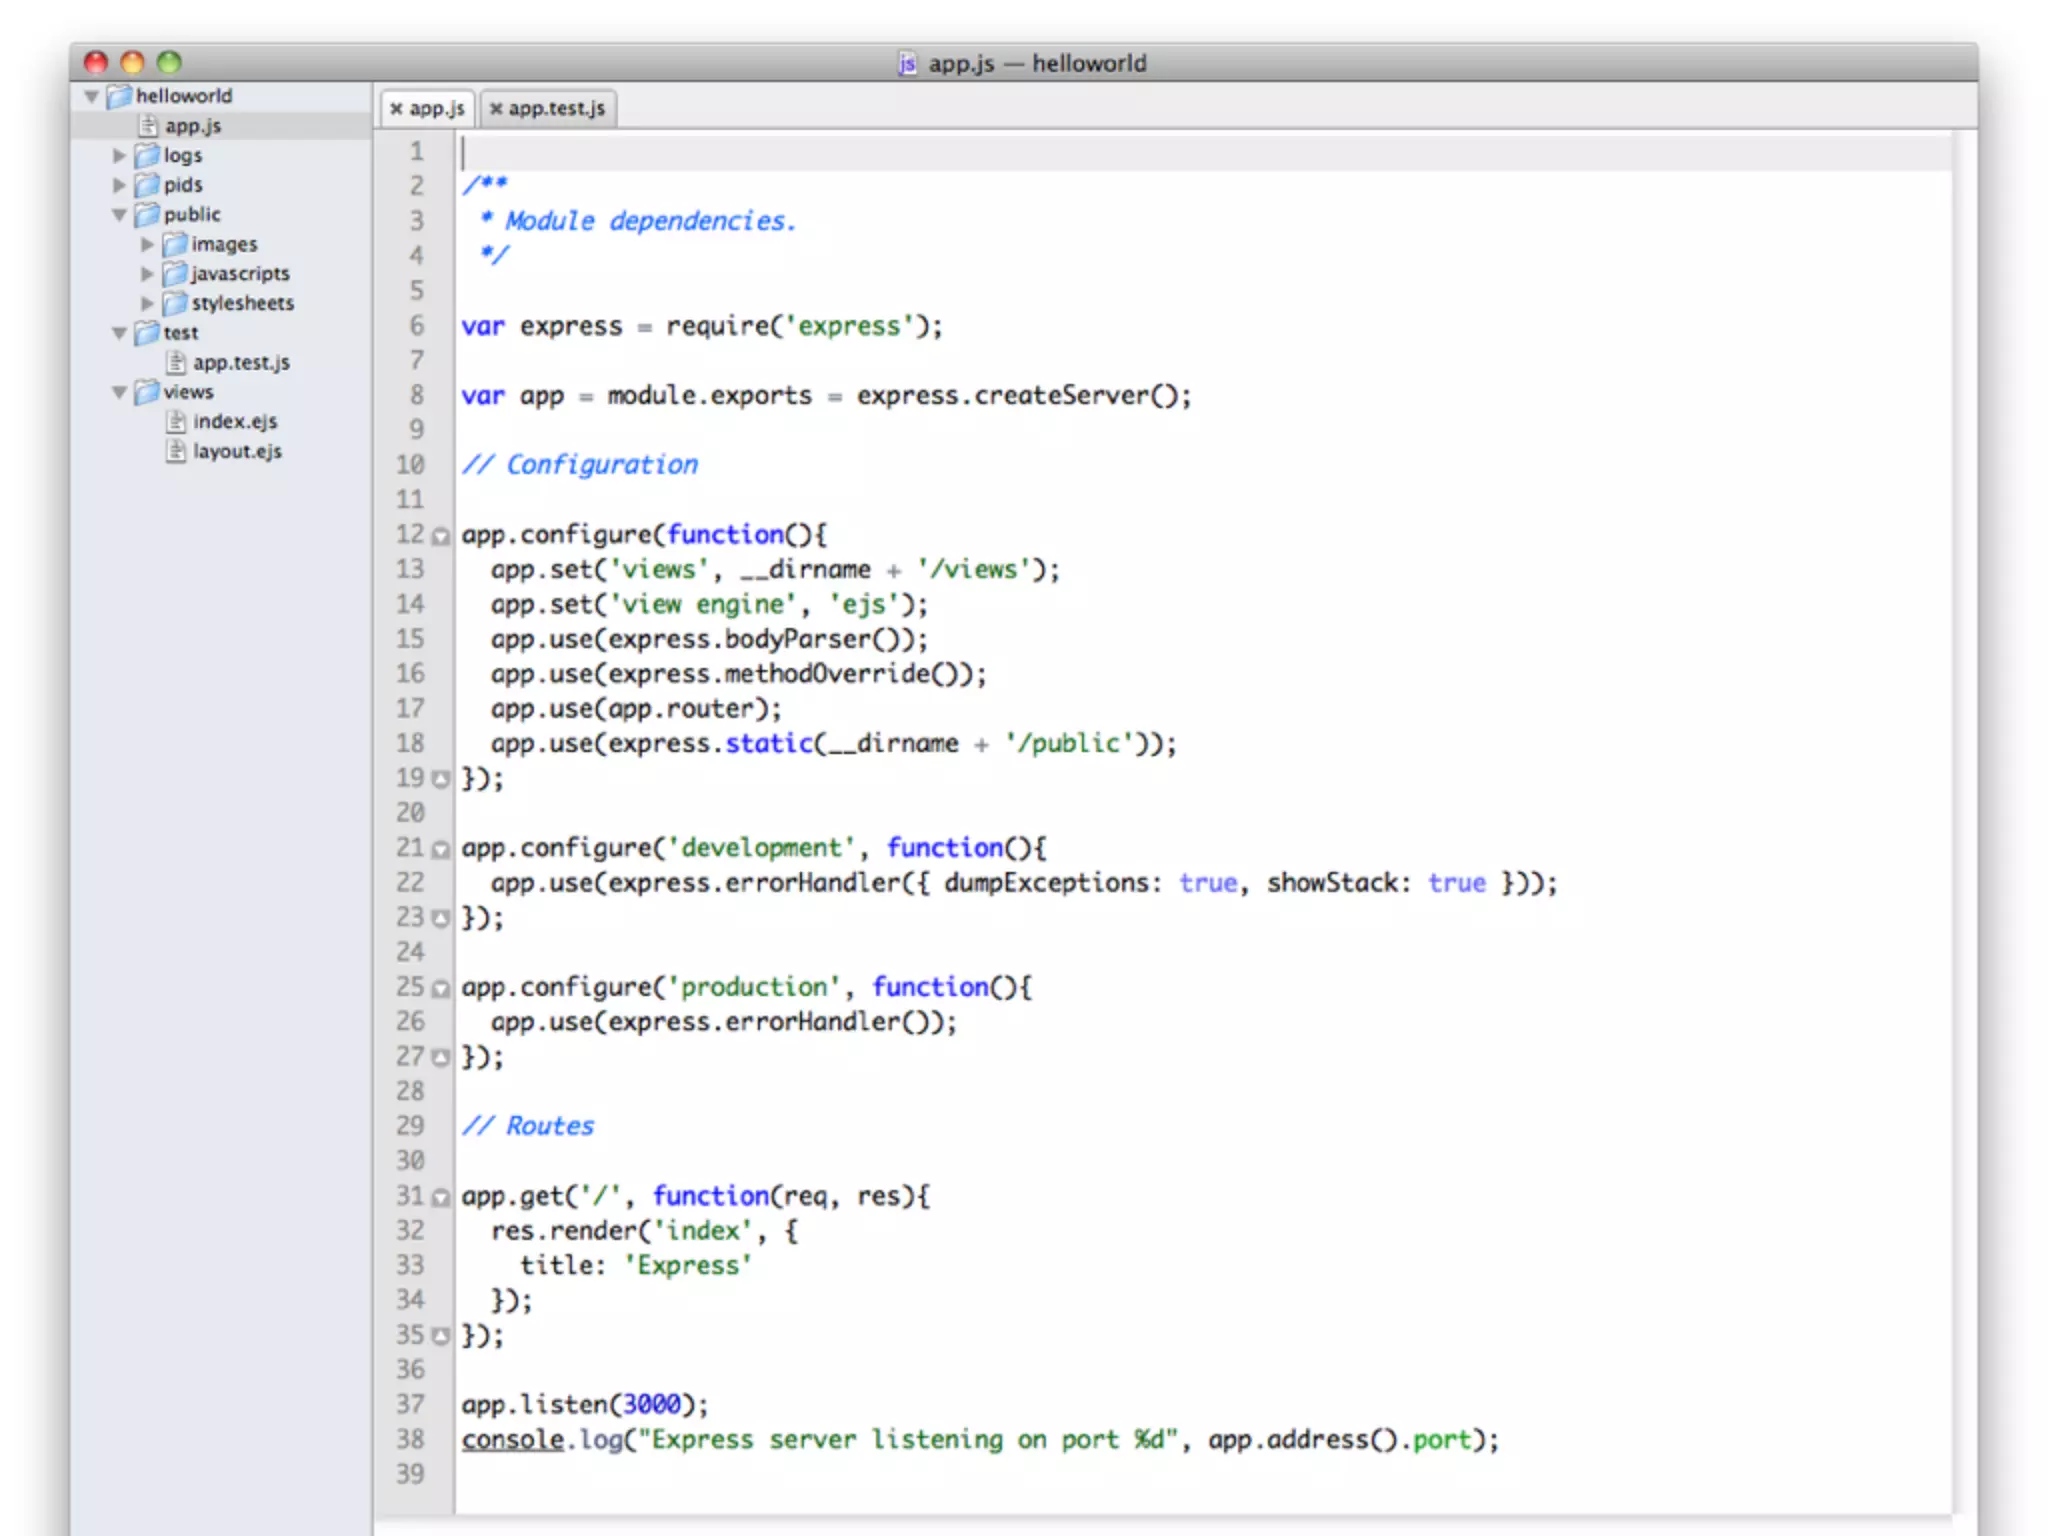Close the app.js tab with its x icon
The image size is (2048, 1536).
[x=396, y=109]
